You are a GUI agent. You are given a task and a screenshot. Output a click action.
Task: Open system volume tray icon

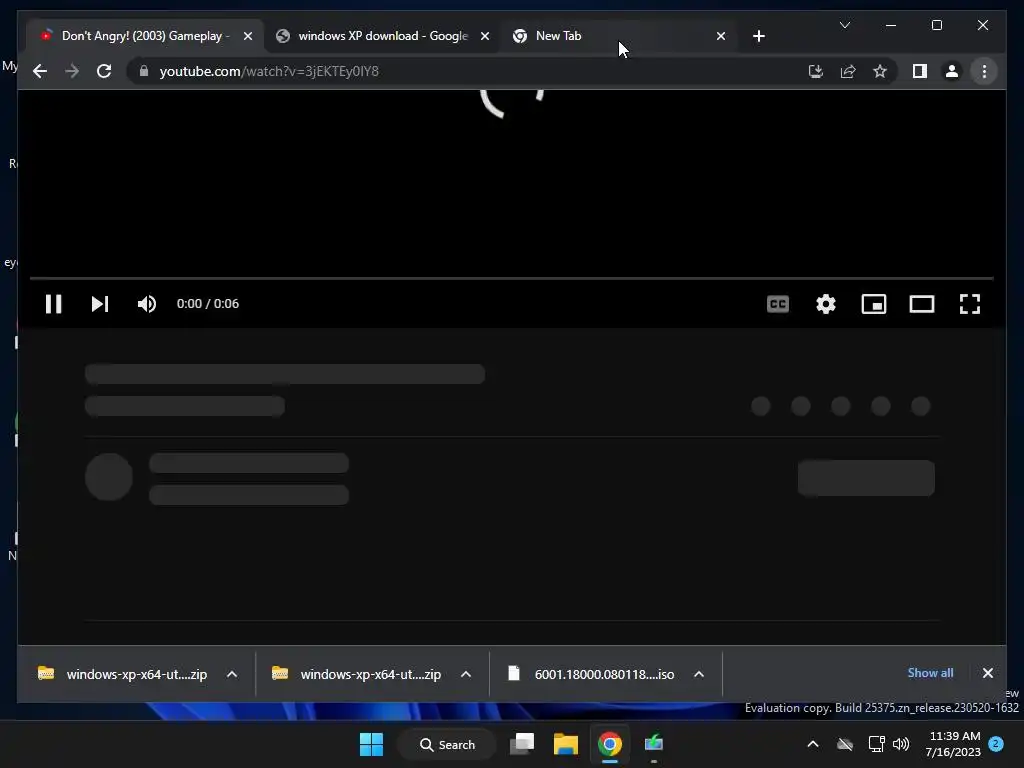coord(901,744)
